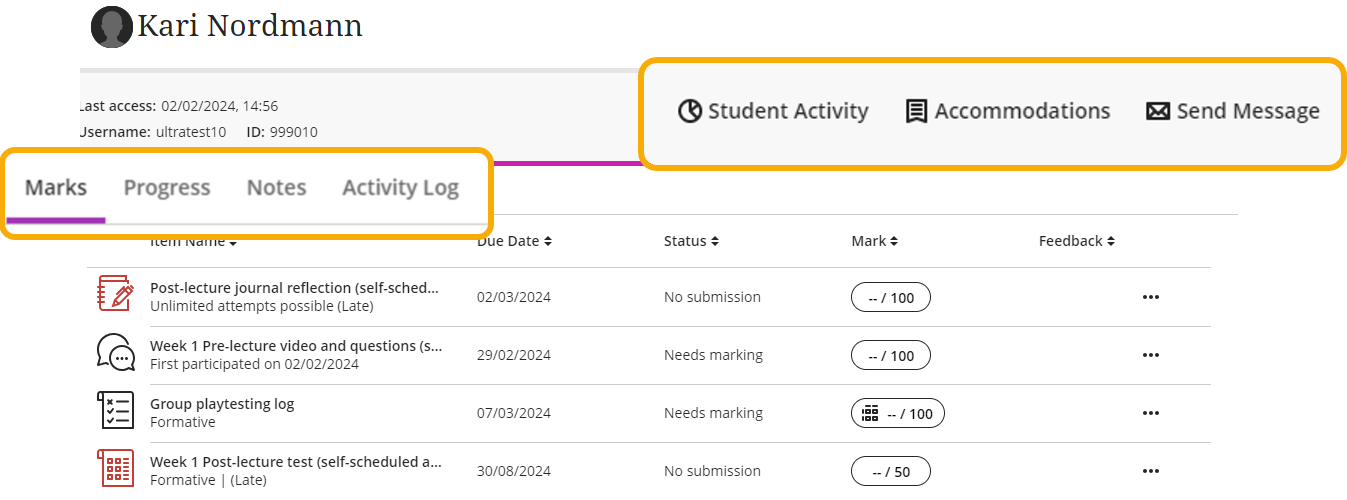Click No submission status of Post-lecture test

(712, 471)
